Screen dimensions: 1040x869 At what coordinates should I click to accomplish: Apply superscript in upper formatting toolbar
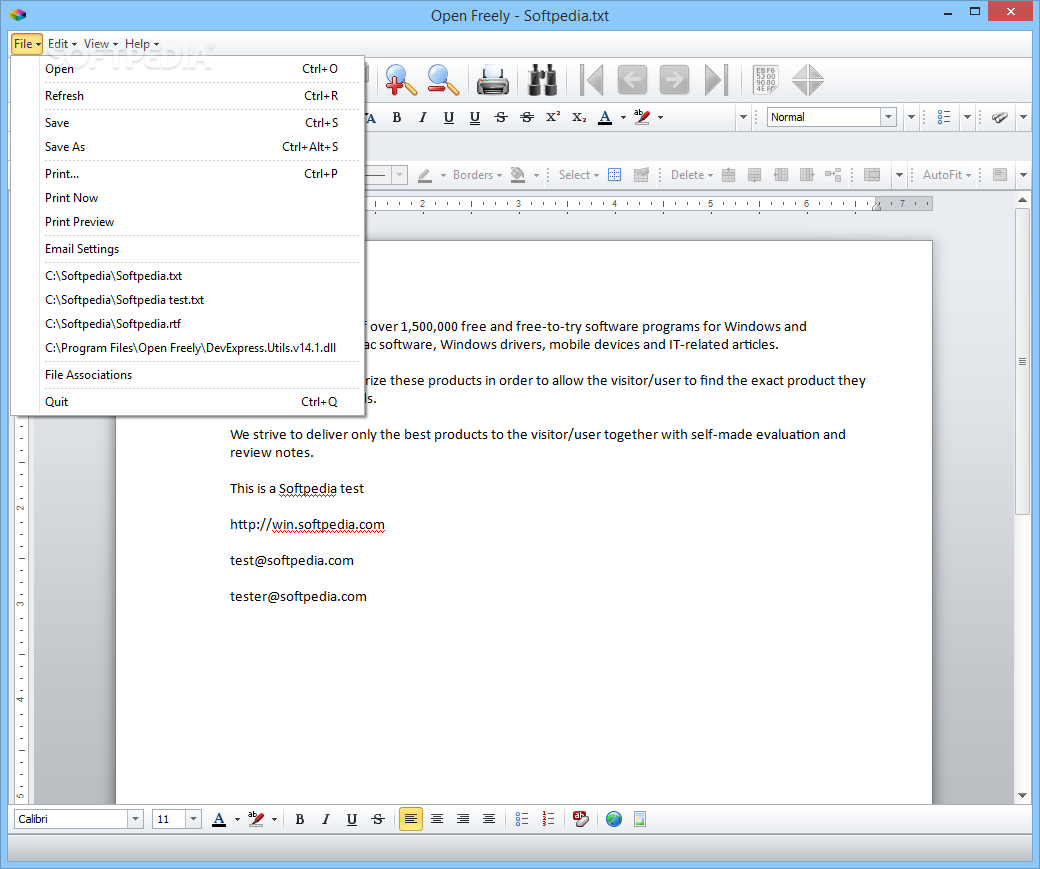coord(552,117)
